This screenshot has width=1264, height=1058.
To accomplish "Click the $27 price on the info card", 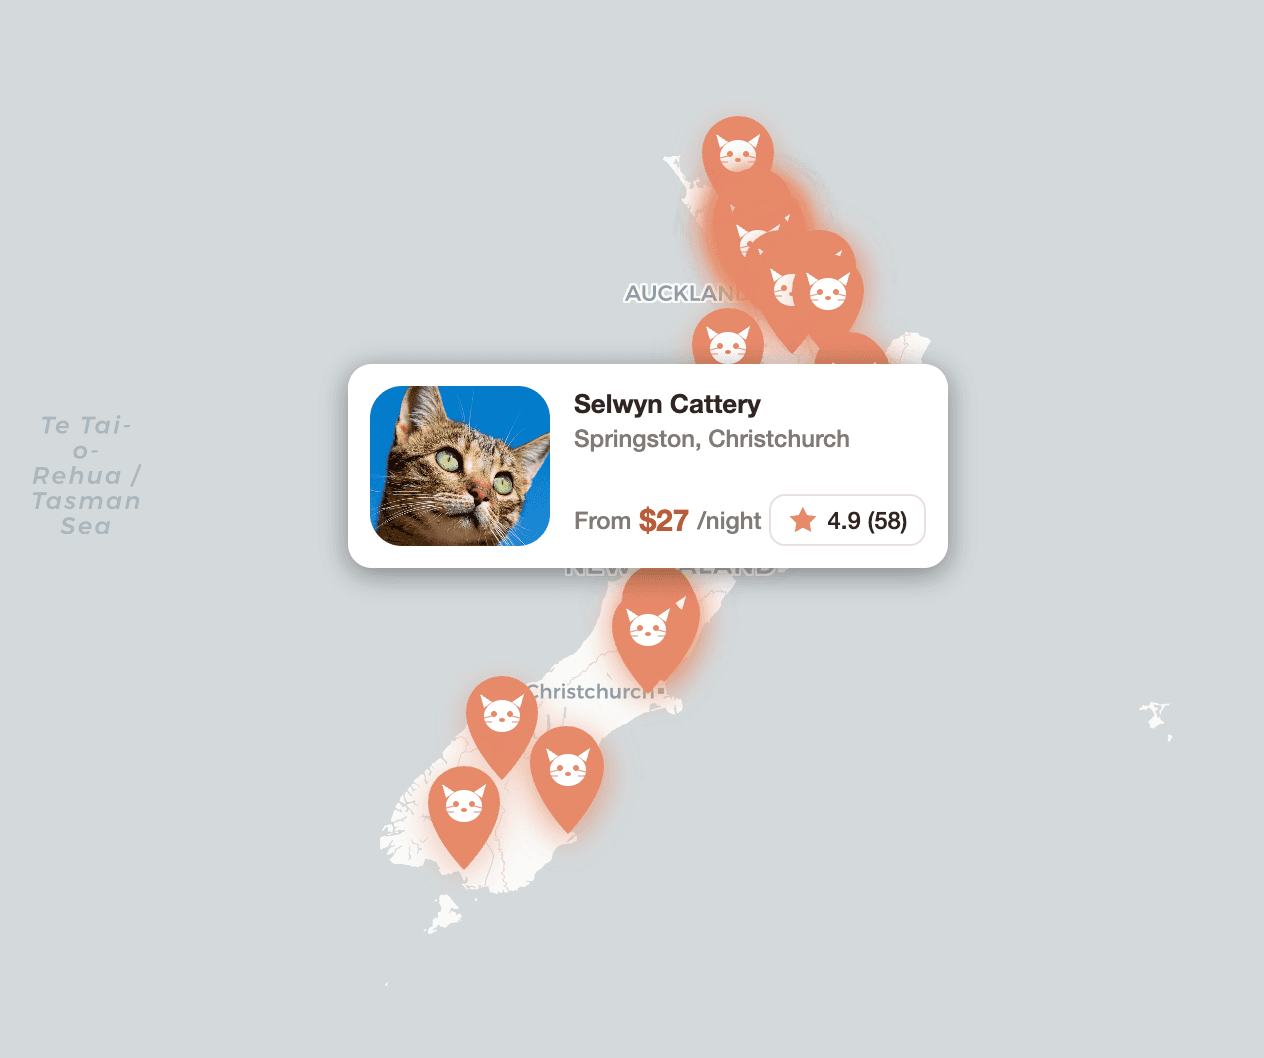I will point(664,520).
